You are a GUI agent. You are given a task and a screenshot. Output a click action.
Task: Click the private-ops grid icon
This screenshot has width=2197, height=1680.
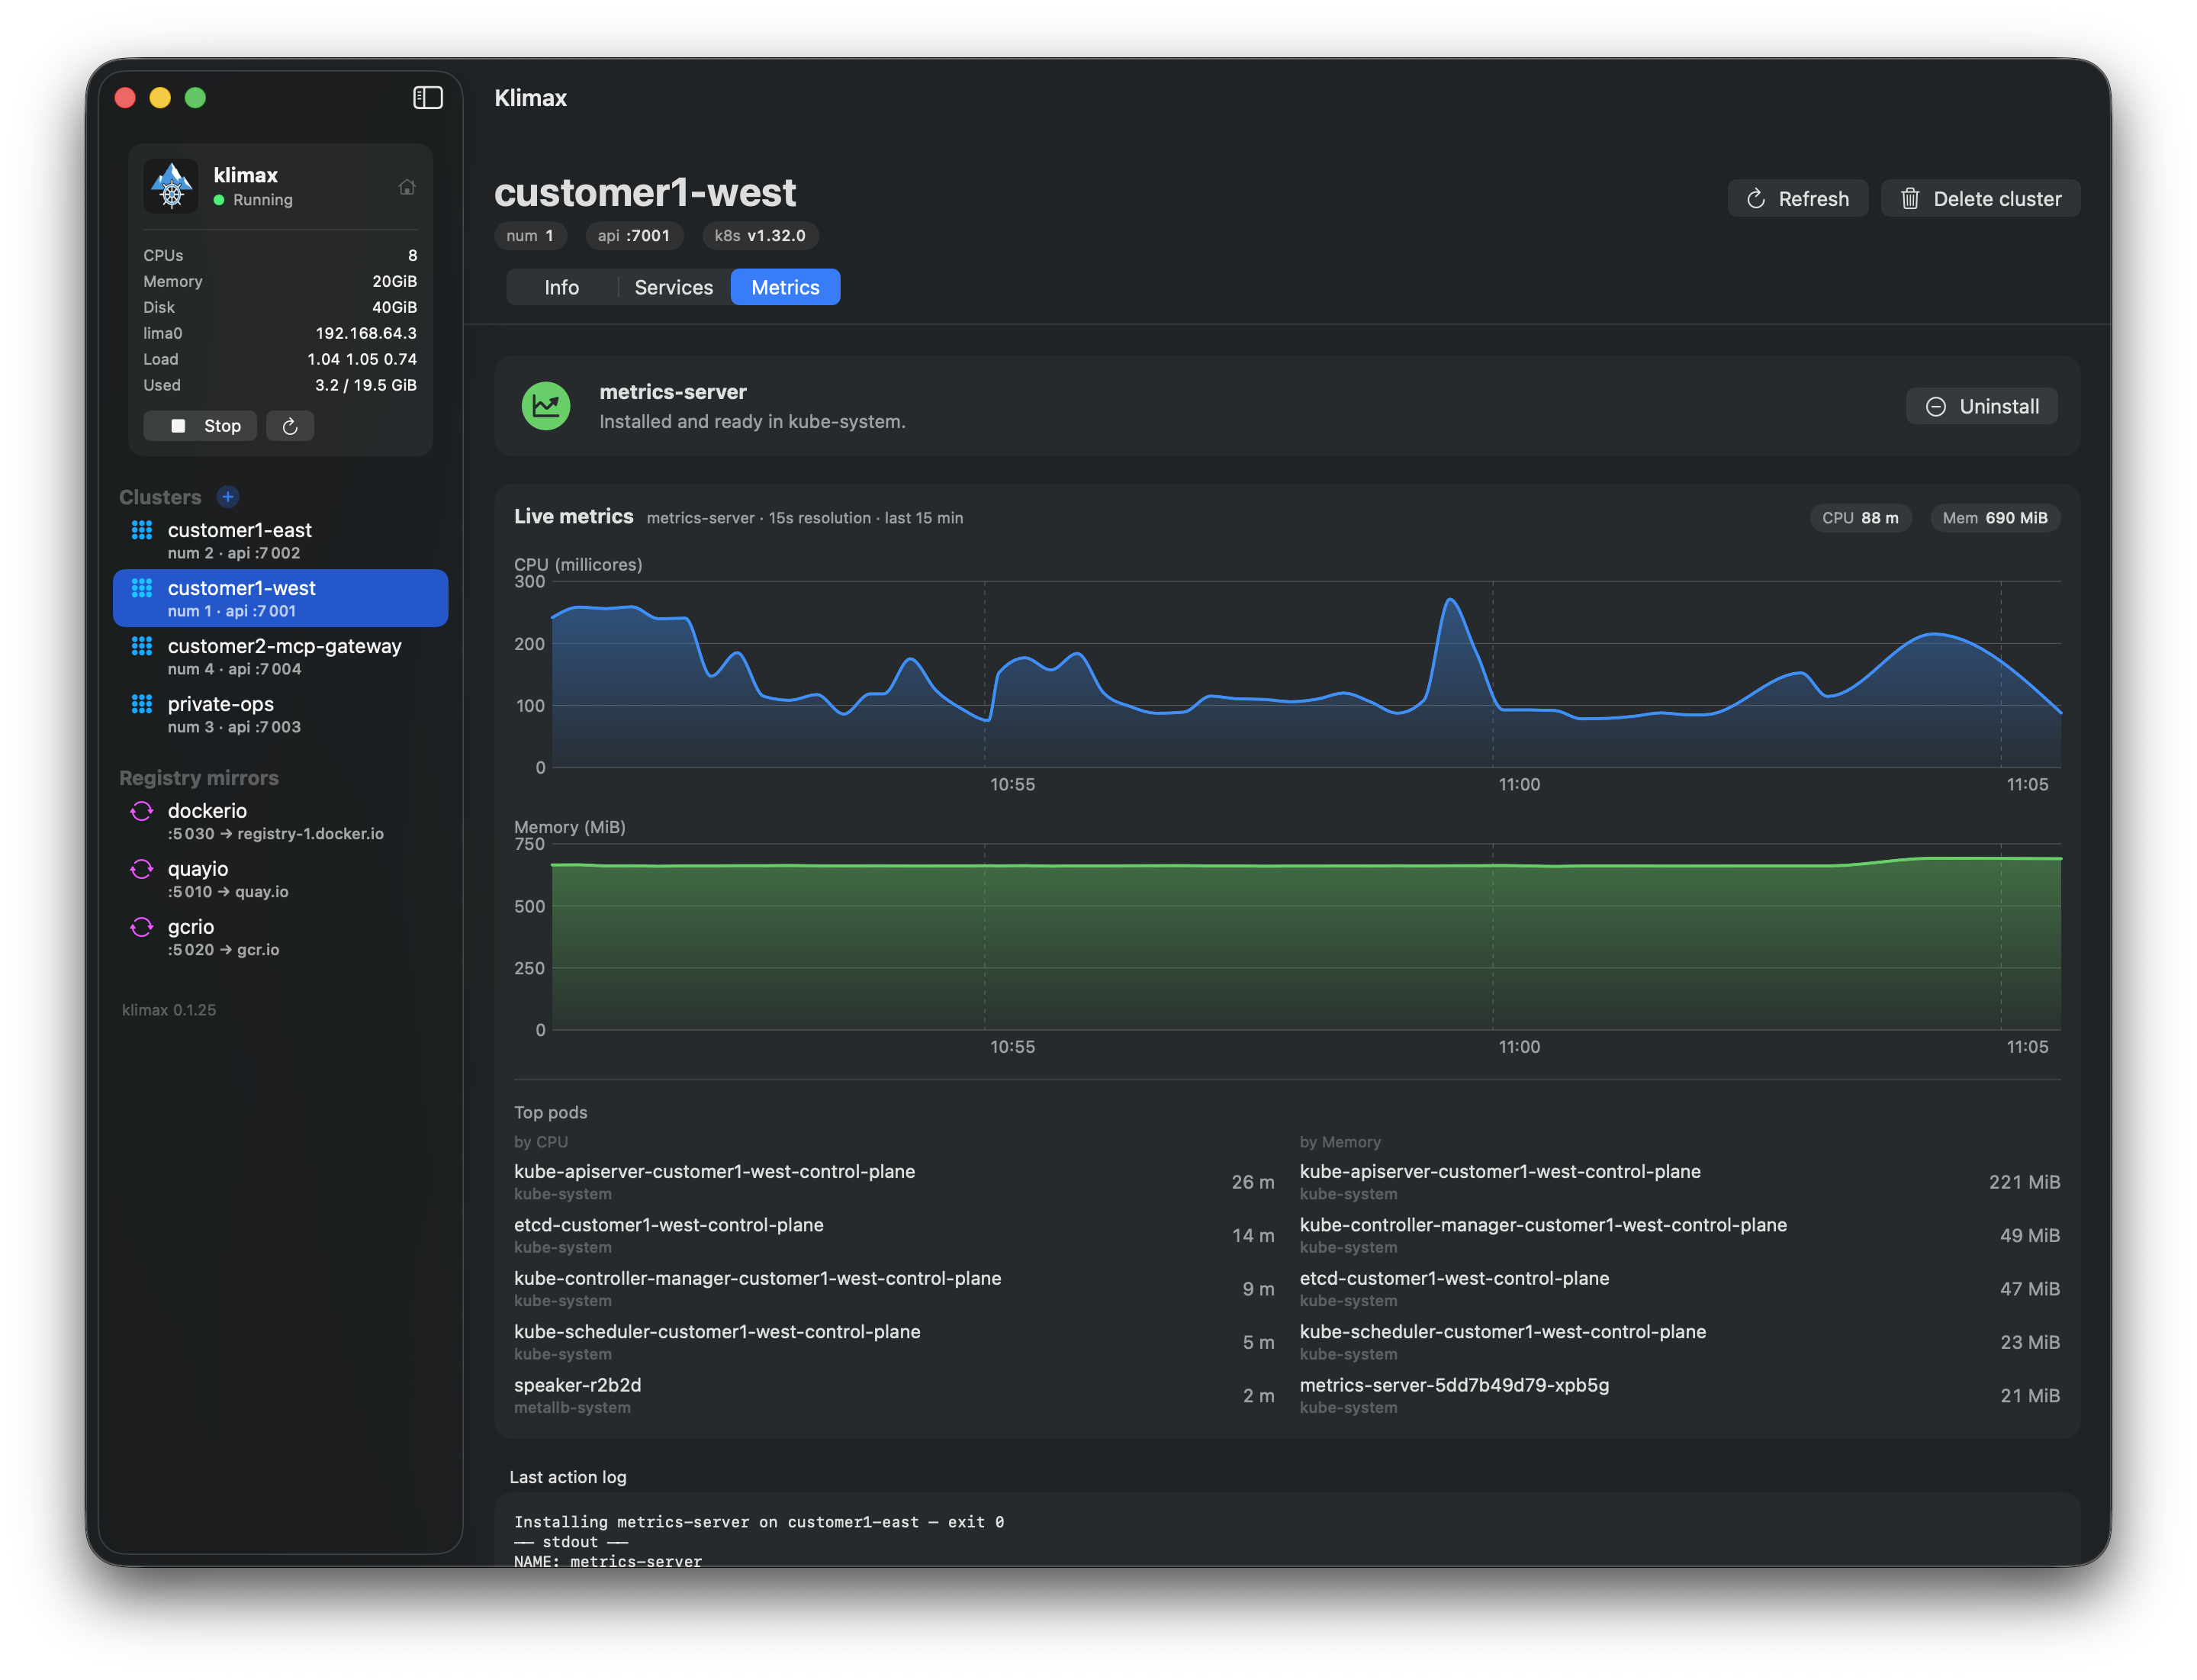(142, 704)
